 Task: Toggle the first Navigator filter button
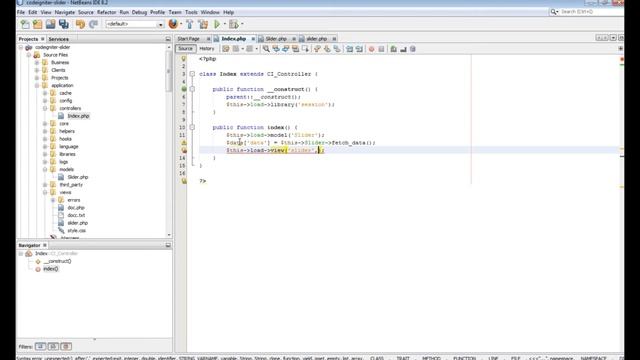point(40,347)
